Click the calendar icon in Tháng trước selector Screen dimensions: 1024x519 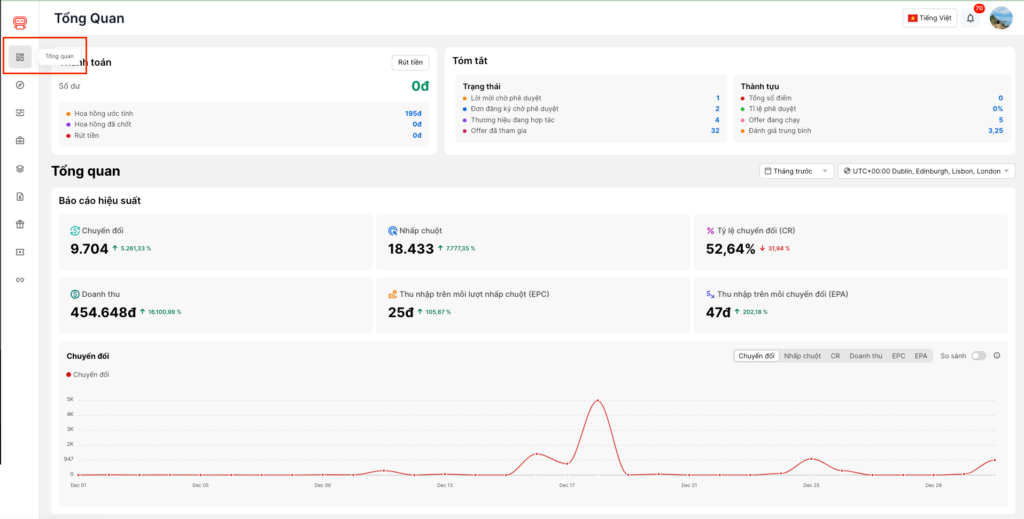[x=767, y=171]
